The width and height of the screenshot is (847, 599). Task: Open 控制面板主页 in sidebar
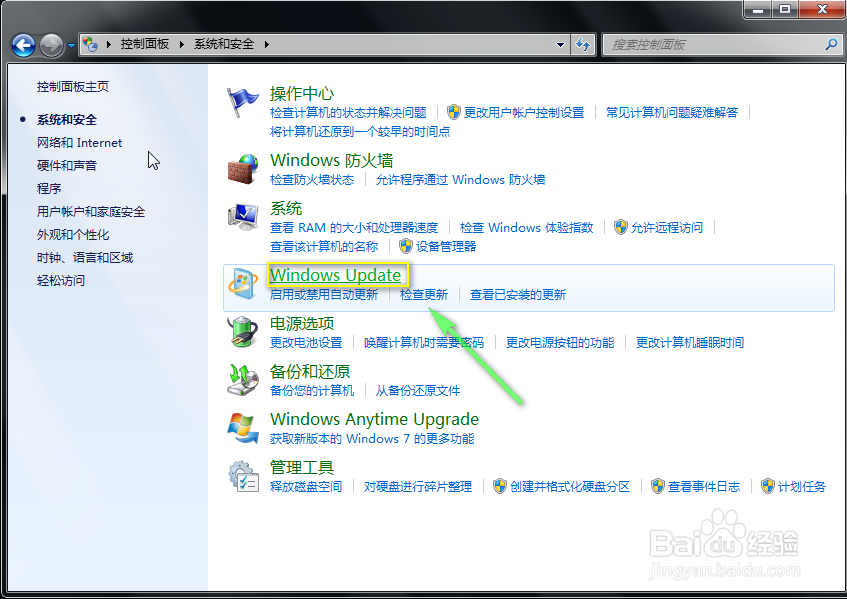point(73,86)
